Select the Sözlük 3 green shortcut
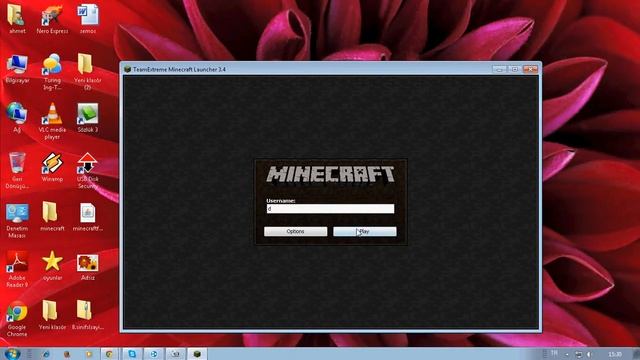 [x=88, y=118]
